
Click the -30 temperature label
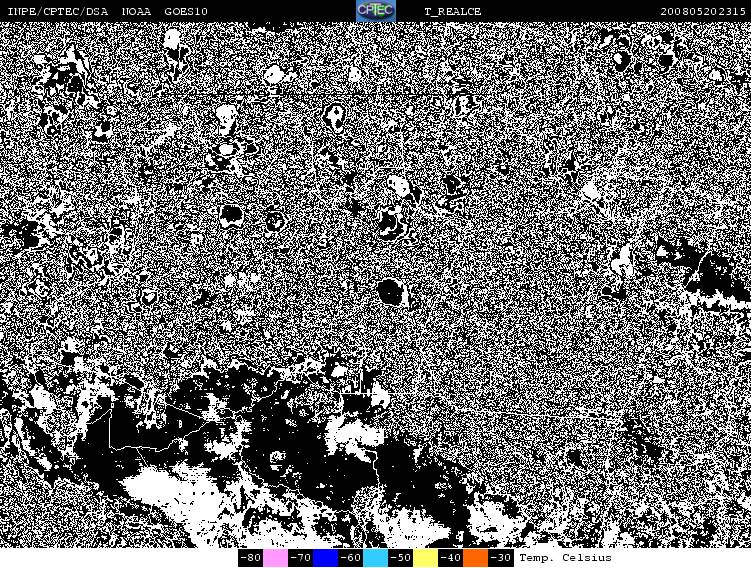[500, 558]
